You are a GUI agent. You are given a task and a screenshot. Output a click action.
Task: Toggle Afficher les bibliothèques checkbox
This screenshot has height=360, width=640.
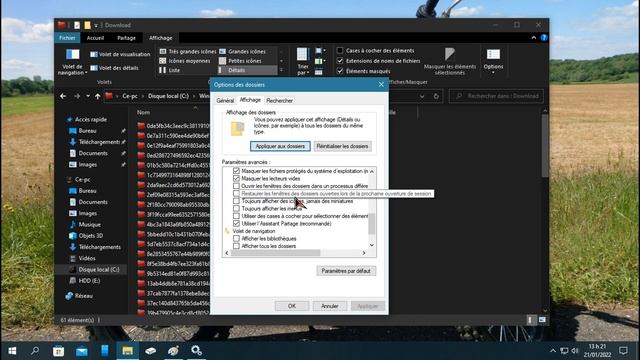[x=236, y=238]
